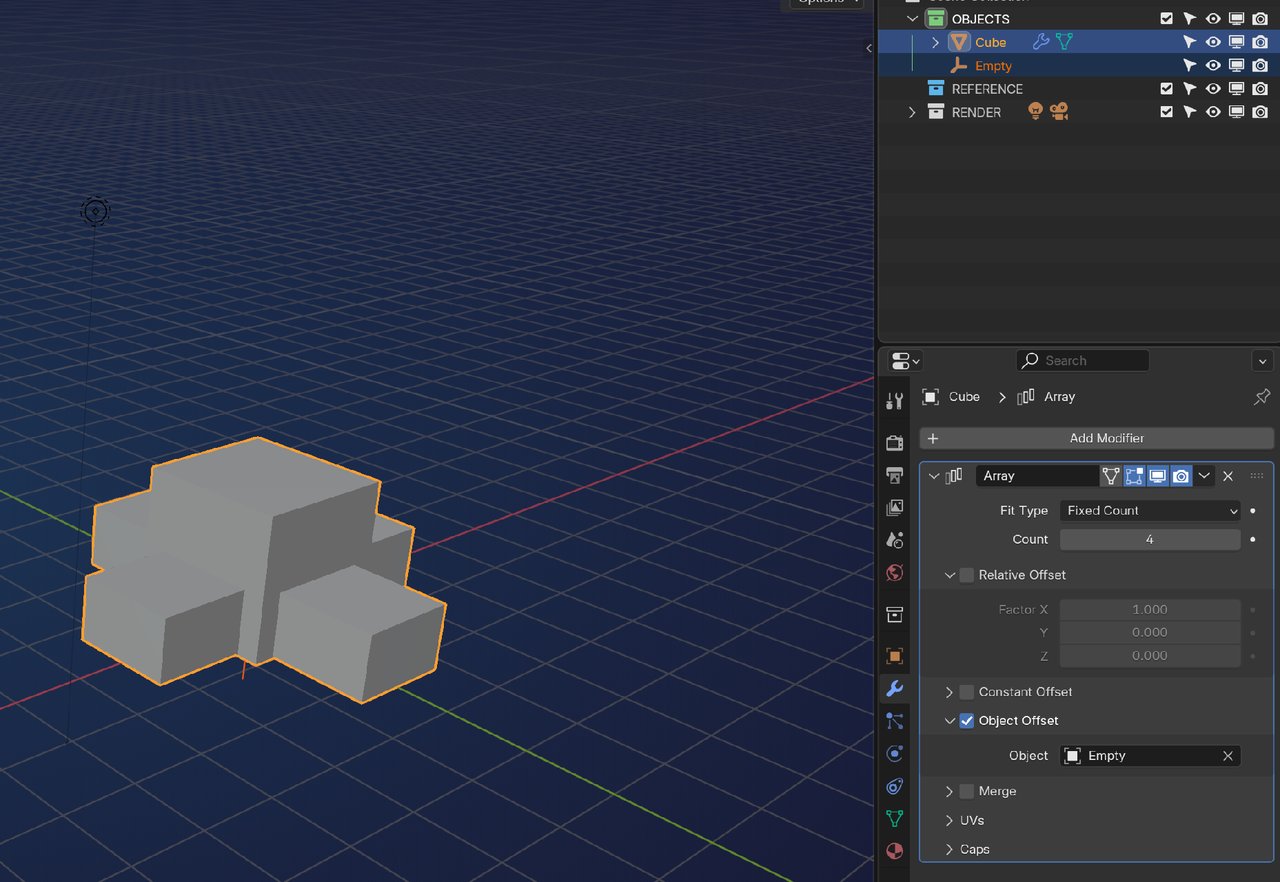
Task: Pin the properties editor context
Action: pos(1261,397)
